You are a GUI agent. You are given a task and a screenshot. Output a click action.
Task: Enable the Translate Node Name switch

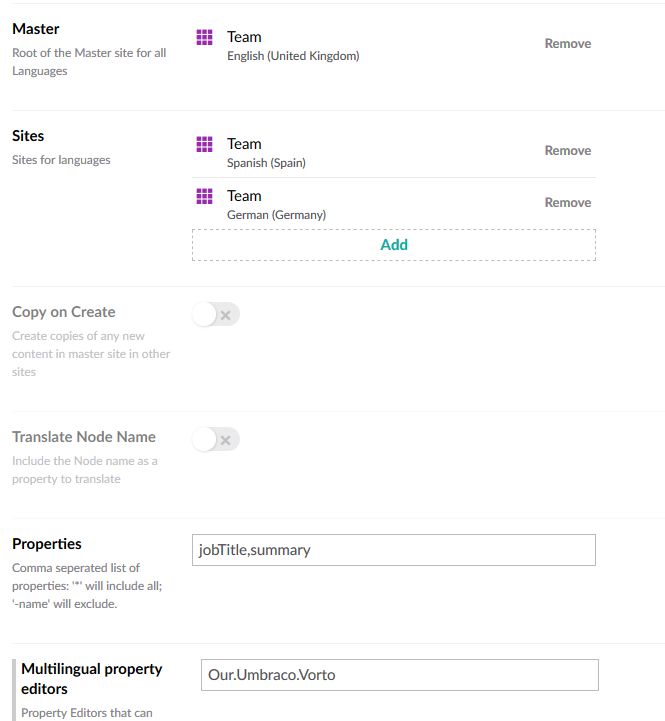(216, 440)
